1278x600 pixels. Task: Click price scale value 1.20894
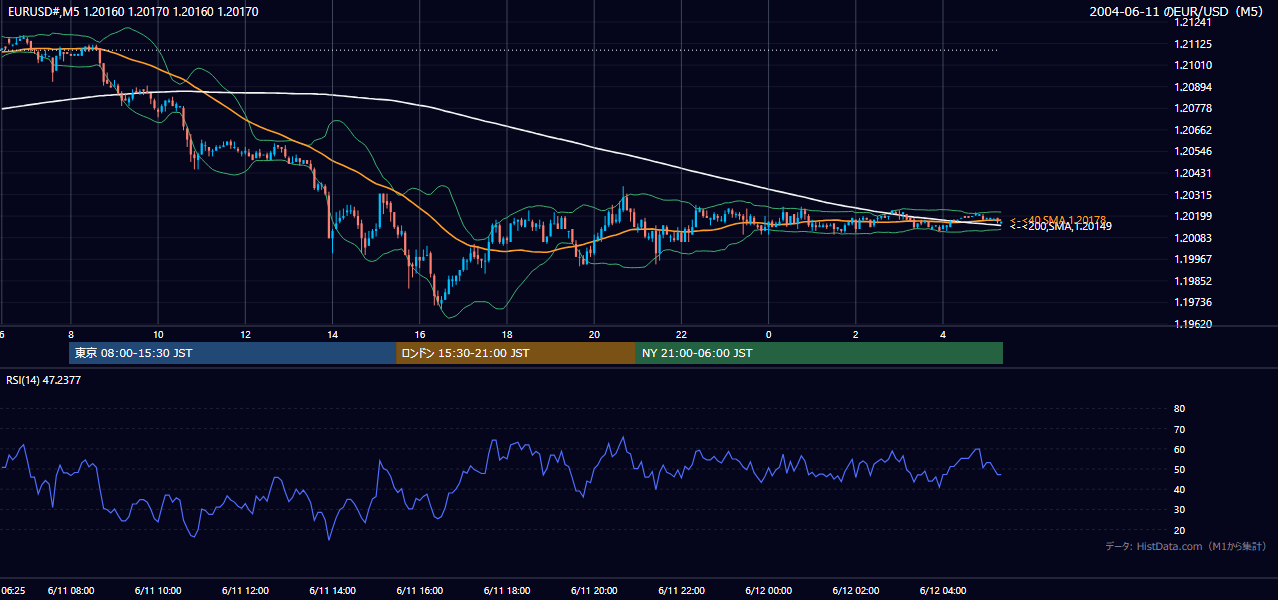[x=1193, y=87]
